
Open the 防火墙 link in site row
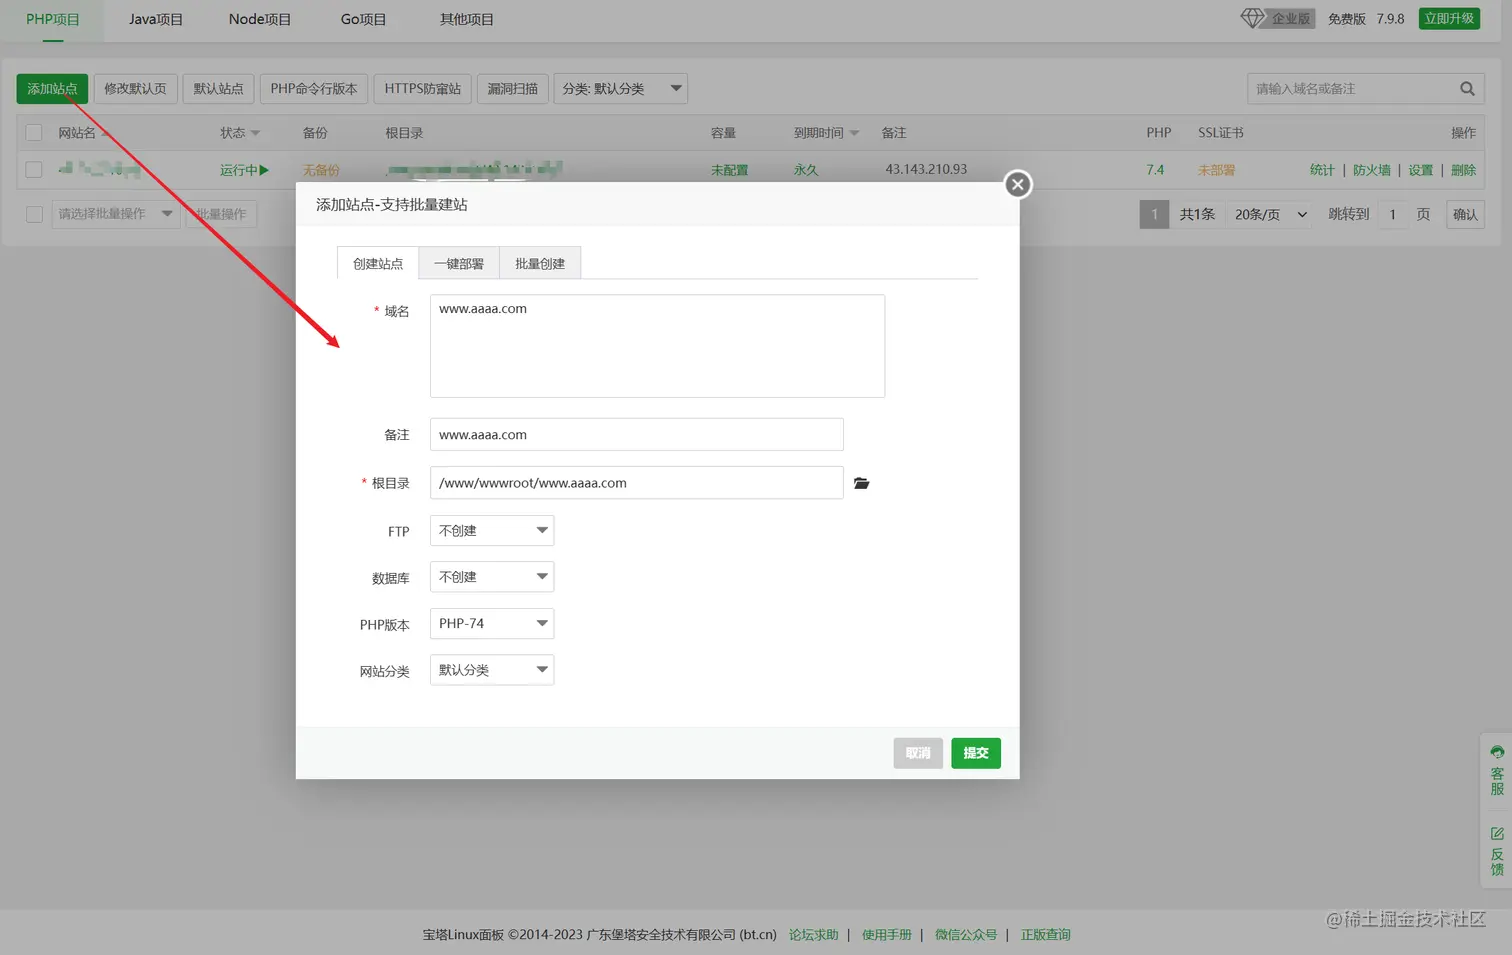1372,170
